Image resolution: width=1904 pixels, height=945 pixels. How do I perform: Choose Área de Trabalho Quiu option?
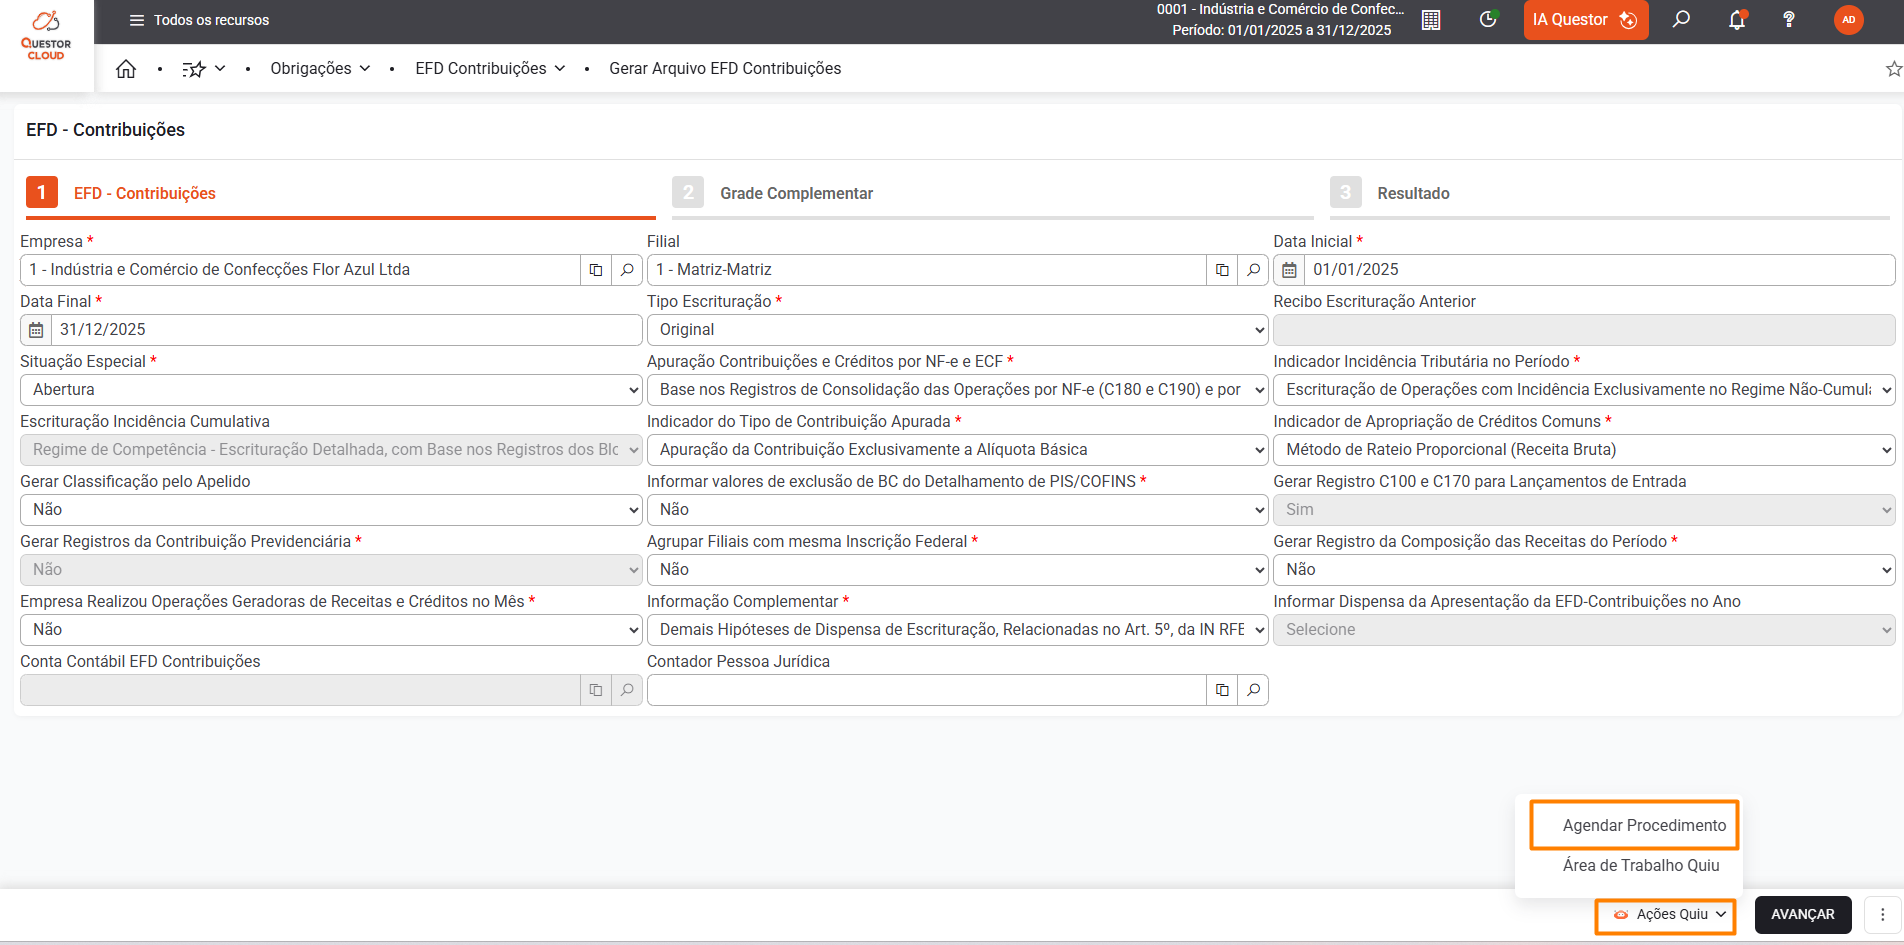[1641, 865]
